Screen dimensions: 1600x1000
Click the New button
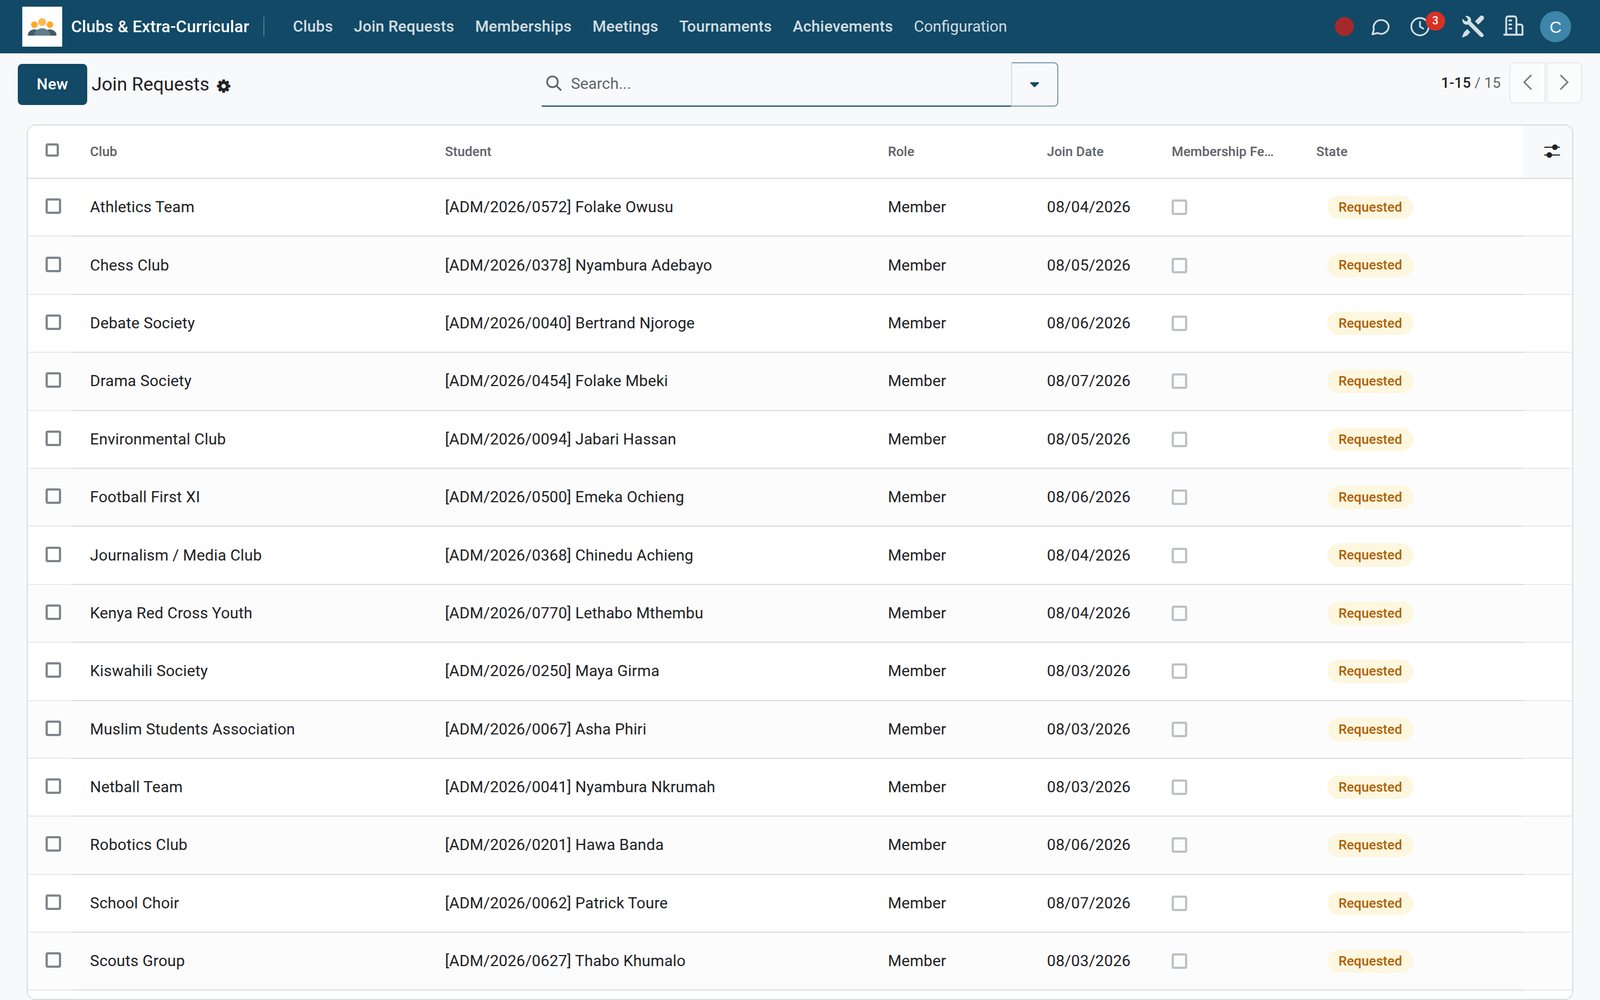52,84
